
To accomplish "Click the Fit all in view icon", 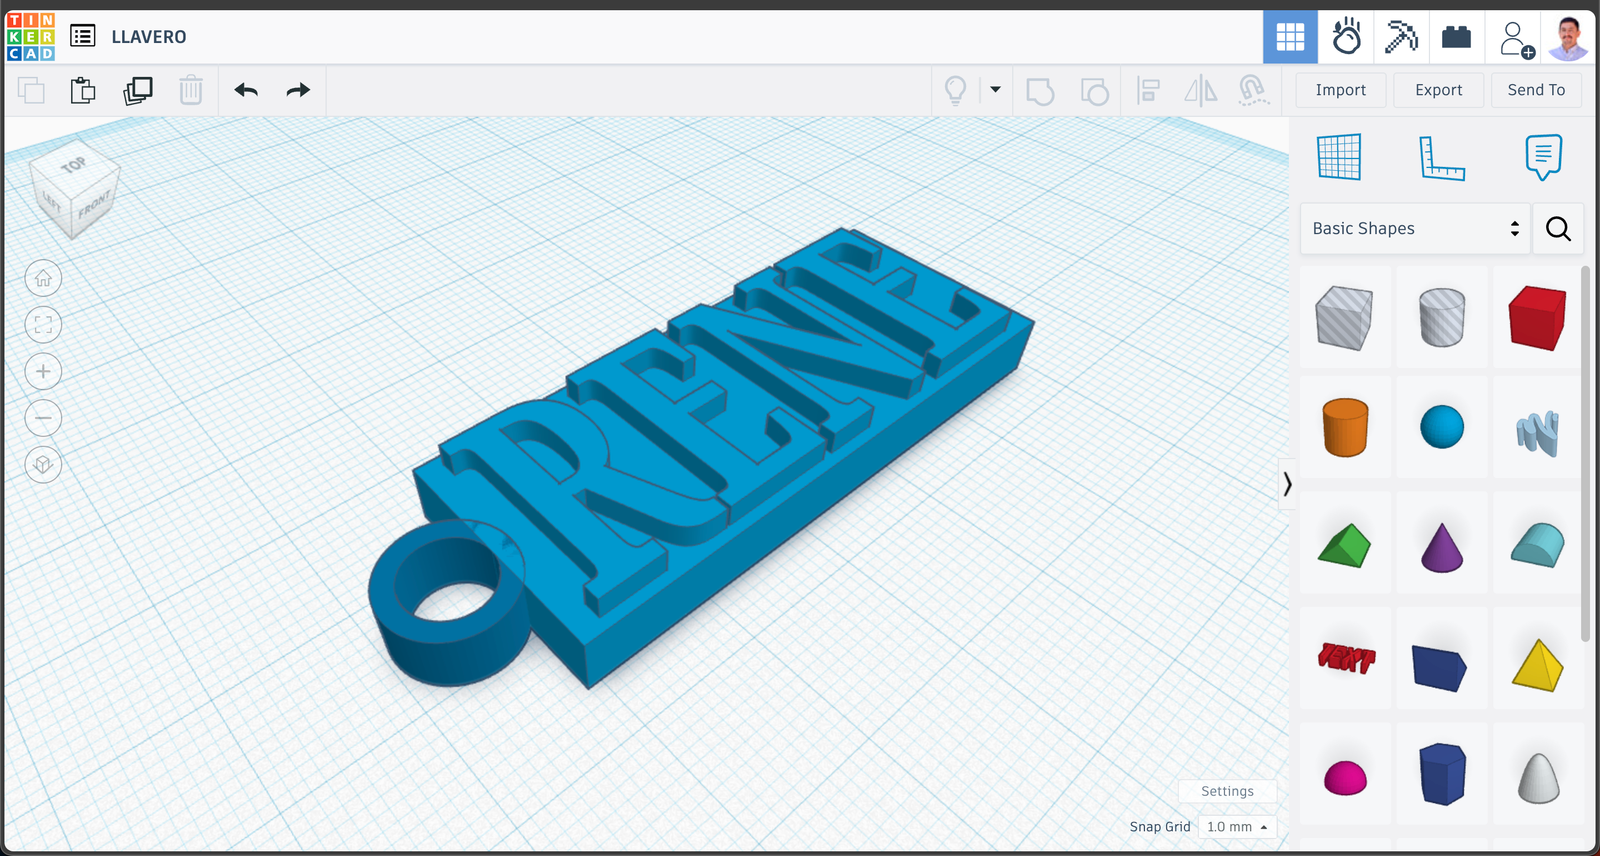I will click(43, 325).
